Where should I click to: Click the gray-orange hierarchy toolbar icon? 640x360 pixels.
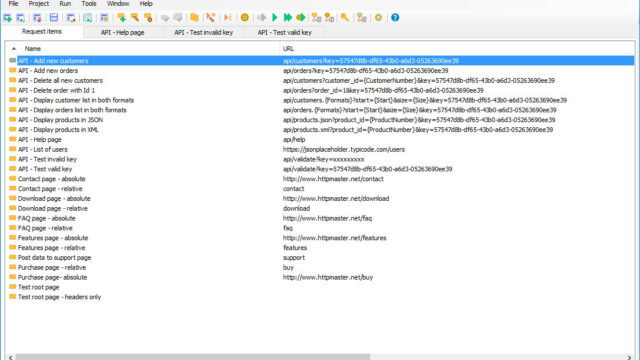[x=361, y=18]
